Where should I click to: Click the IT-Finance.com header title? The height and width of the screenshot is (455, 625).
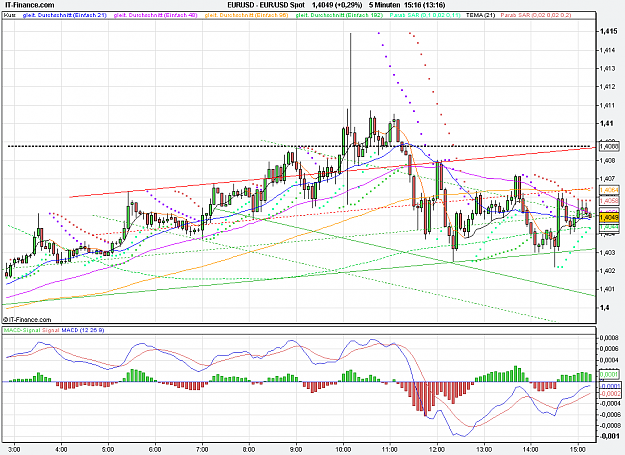click(x=29, y=5)
